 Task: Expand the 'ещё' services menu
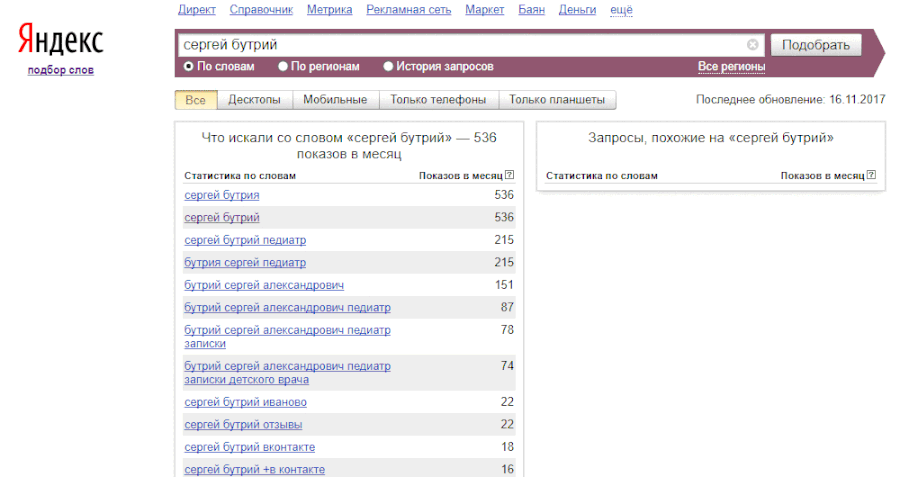pos(621,10)
